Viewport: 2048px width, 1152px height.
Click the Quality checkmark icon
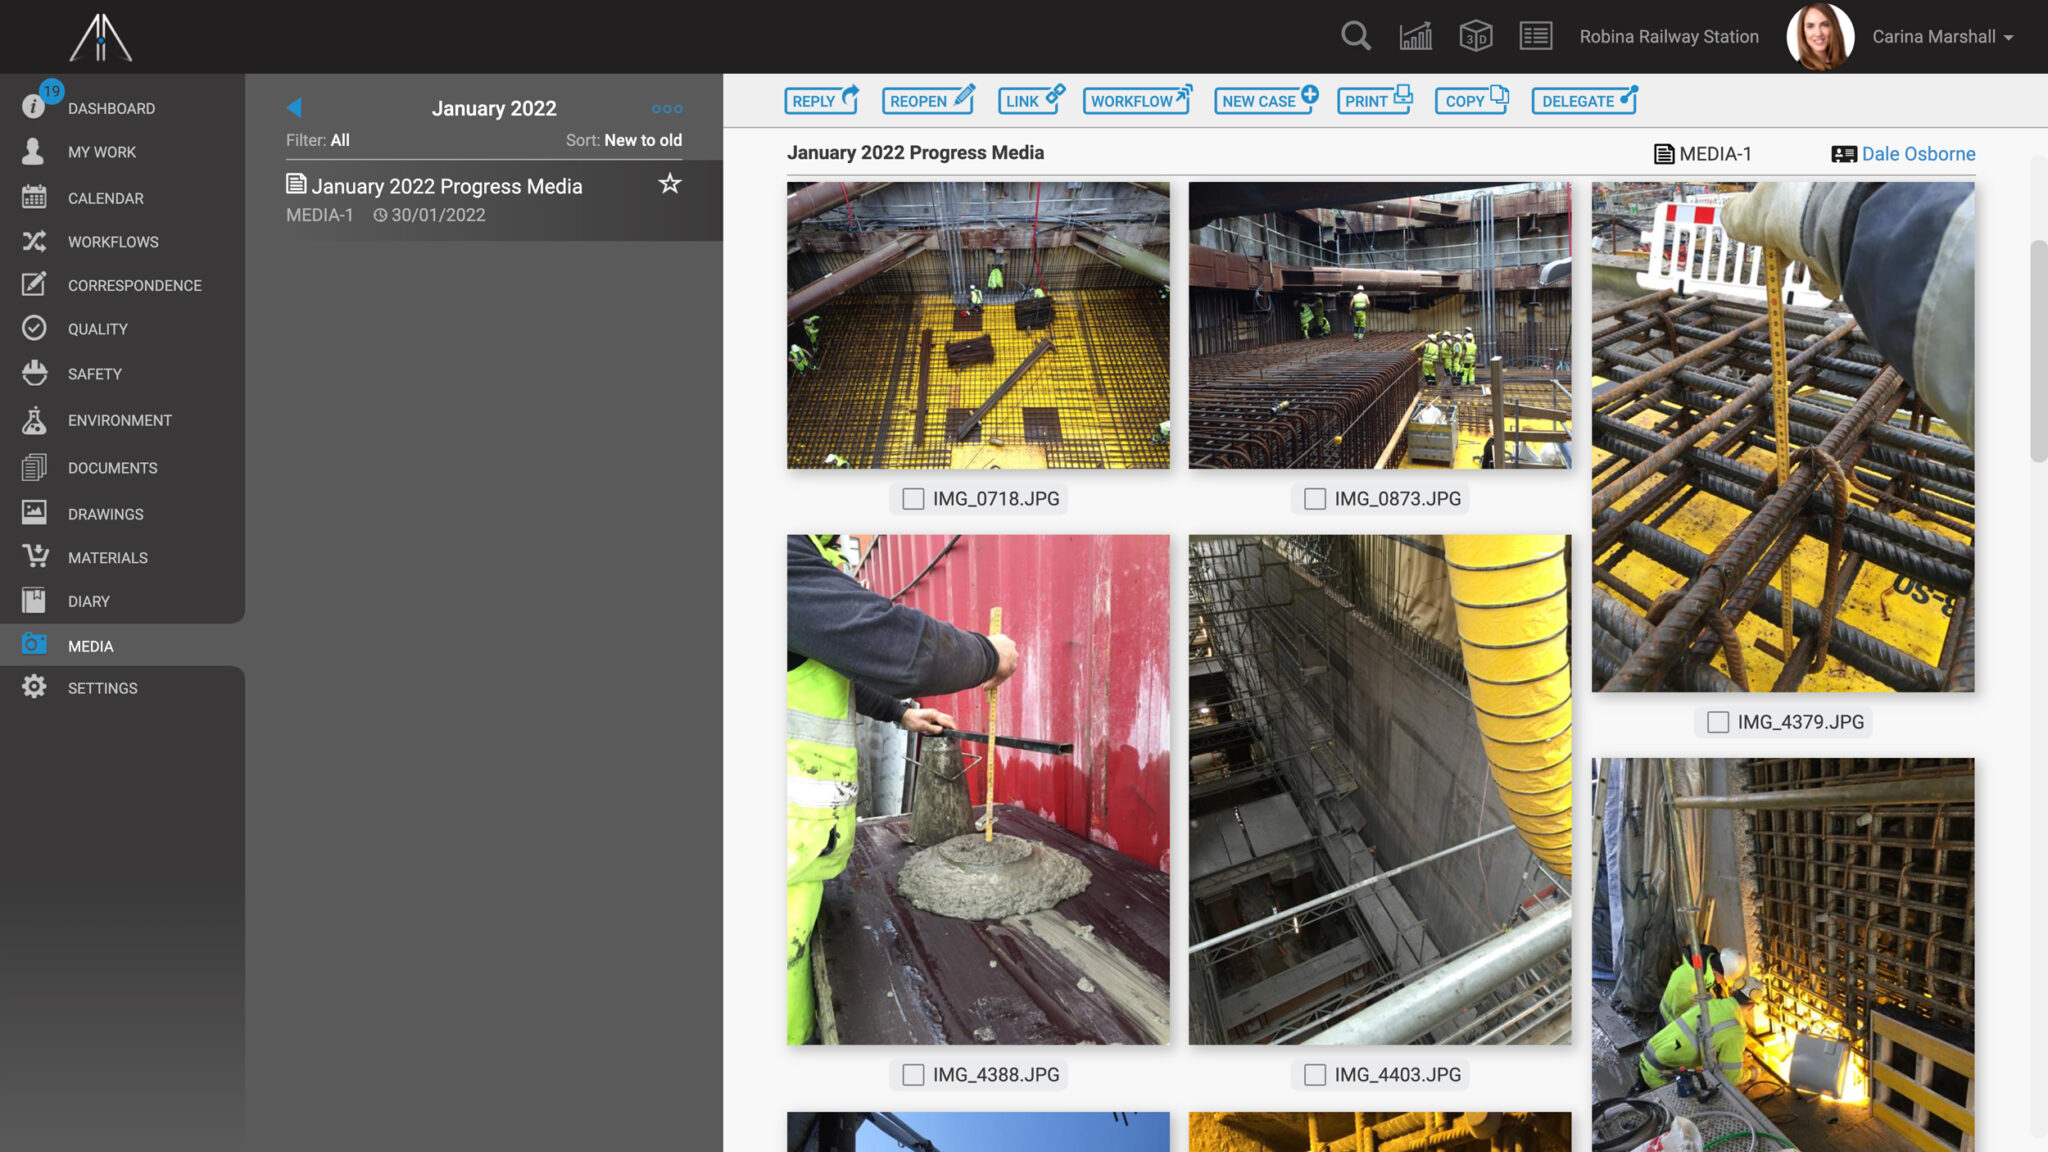click(x=34, y=328)
